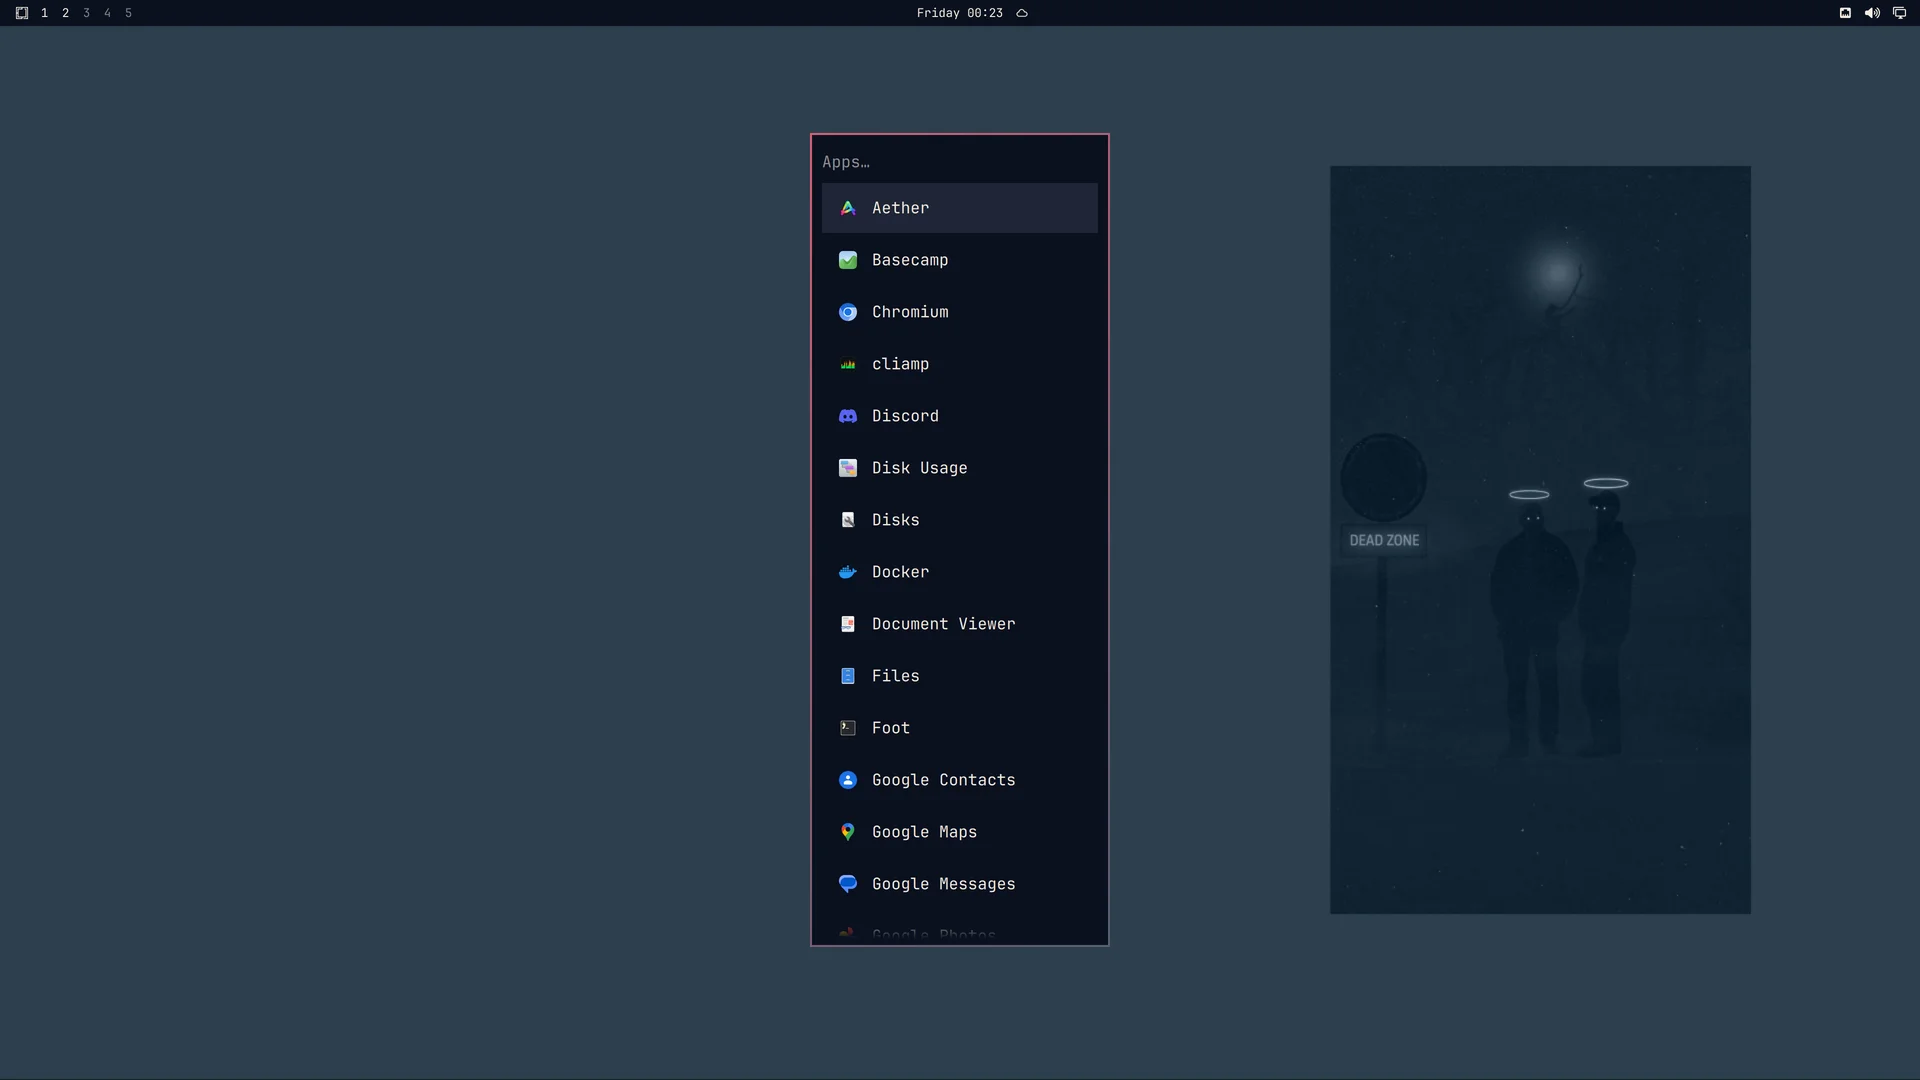Viewport: 1920px width, 1080px height.
Task: Open the Disks utility entry
Action: [959, 520]
